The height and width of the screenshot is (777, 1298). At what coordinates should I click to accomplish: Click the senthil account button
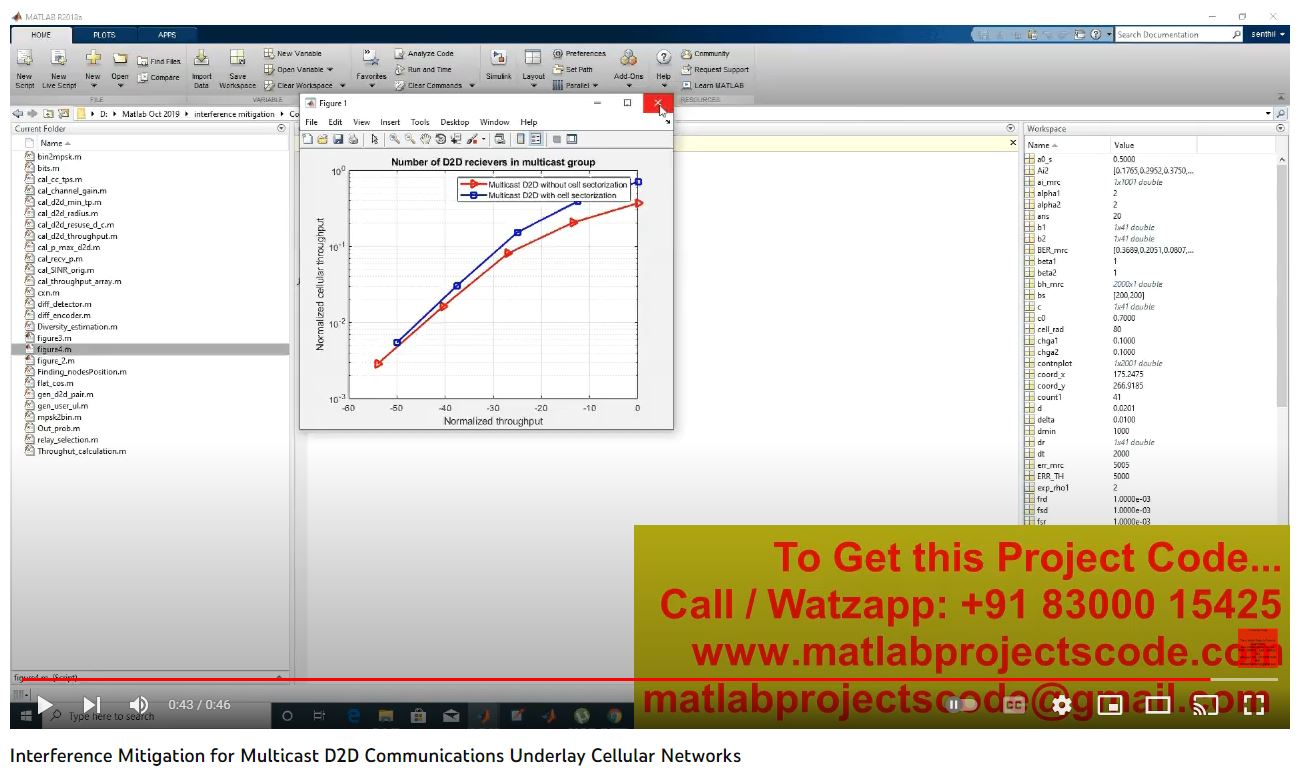click(x=1268, y=35)
